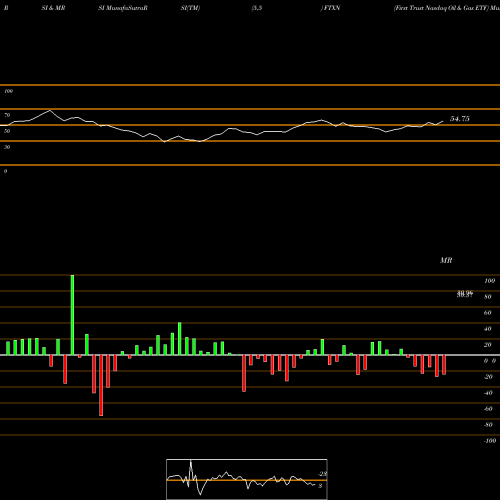Click the 'SI & MR' header text
The width and height of the screenshot is (500, 500).
click(x=53, y=8)
